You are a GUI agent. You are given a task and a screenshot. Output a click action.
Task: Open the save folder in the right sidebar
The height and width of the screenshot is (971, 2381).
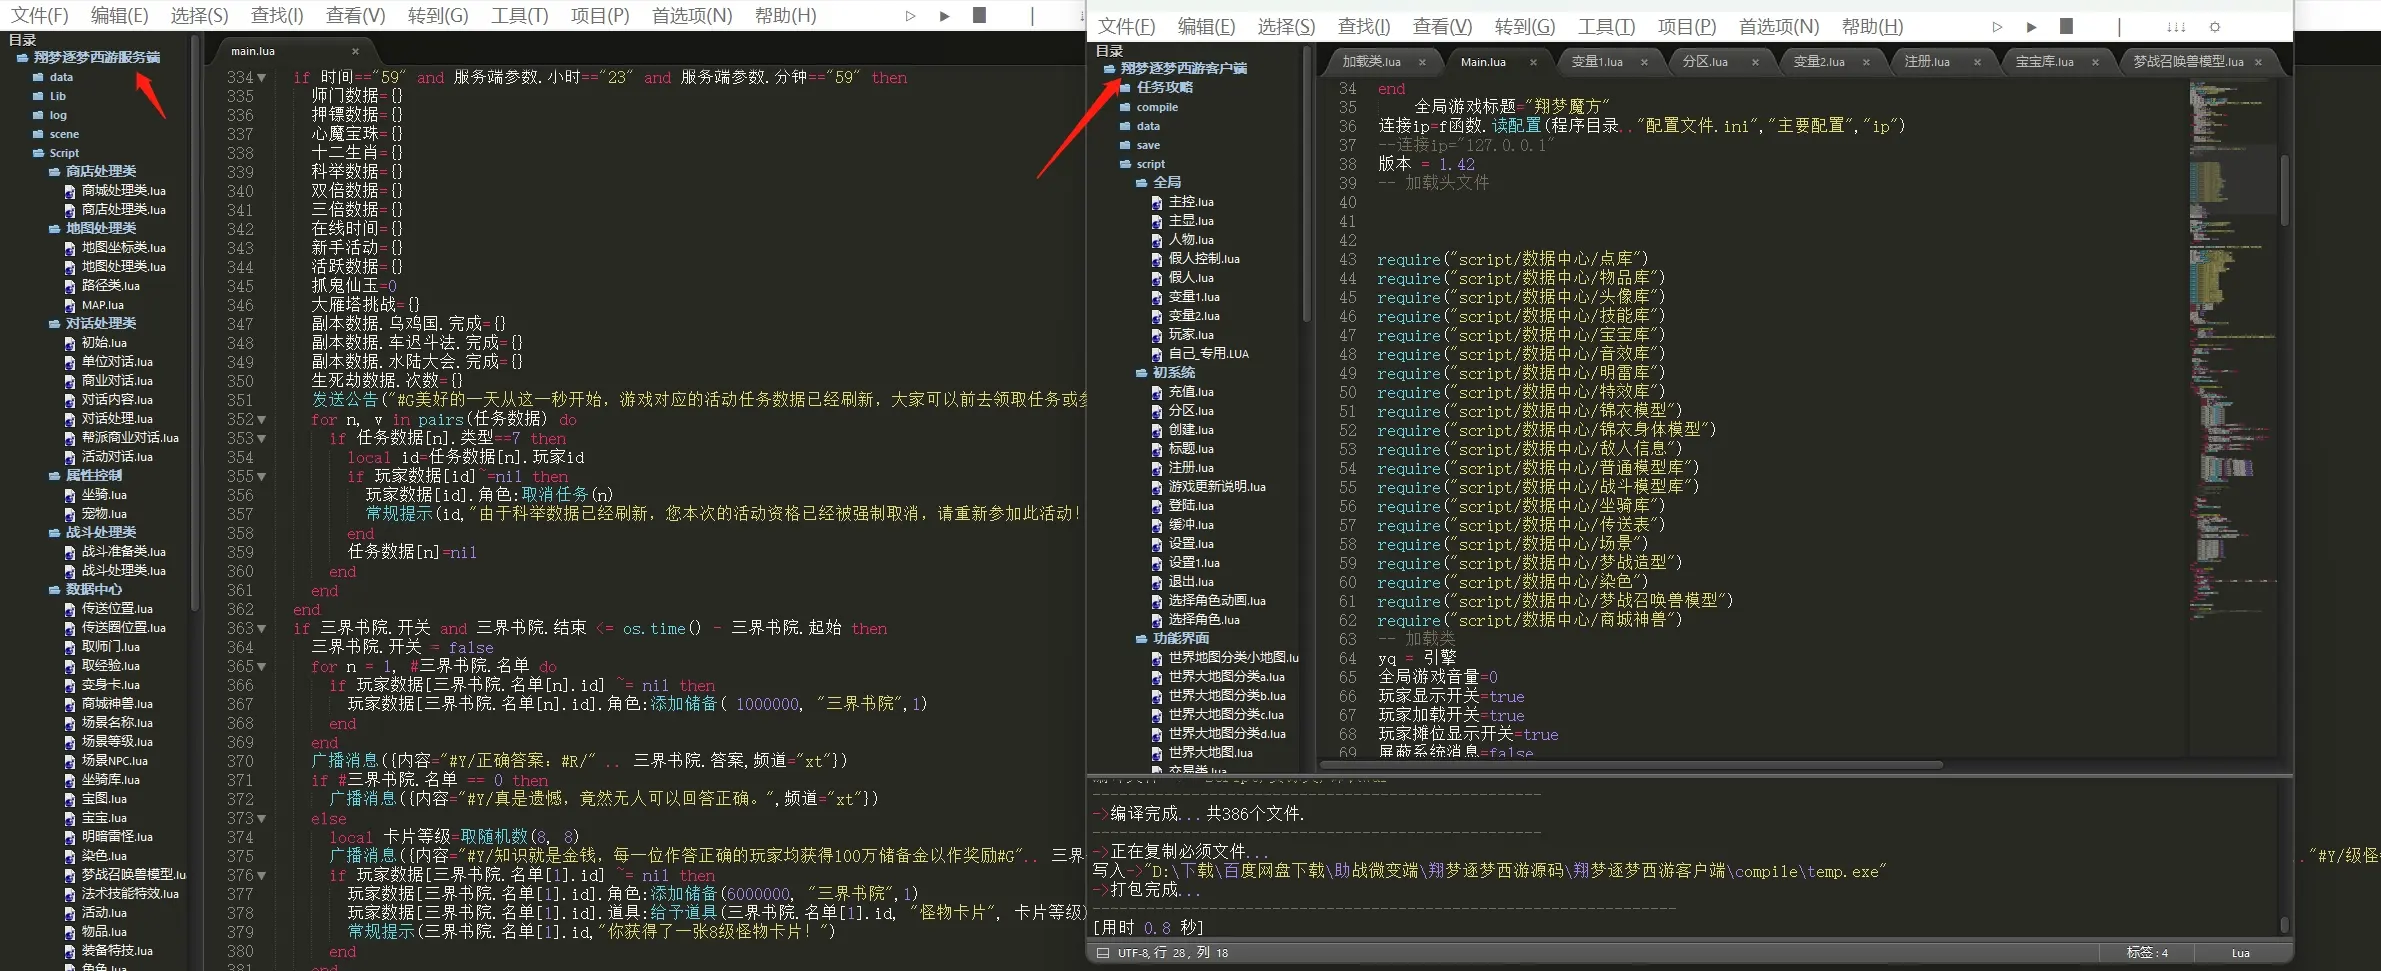point(1148,145)
